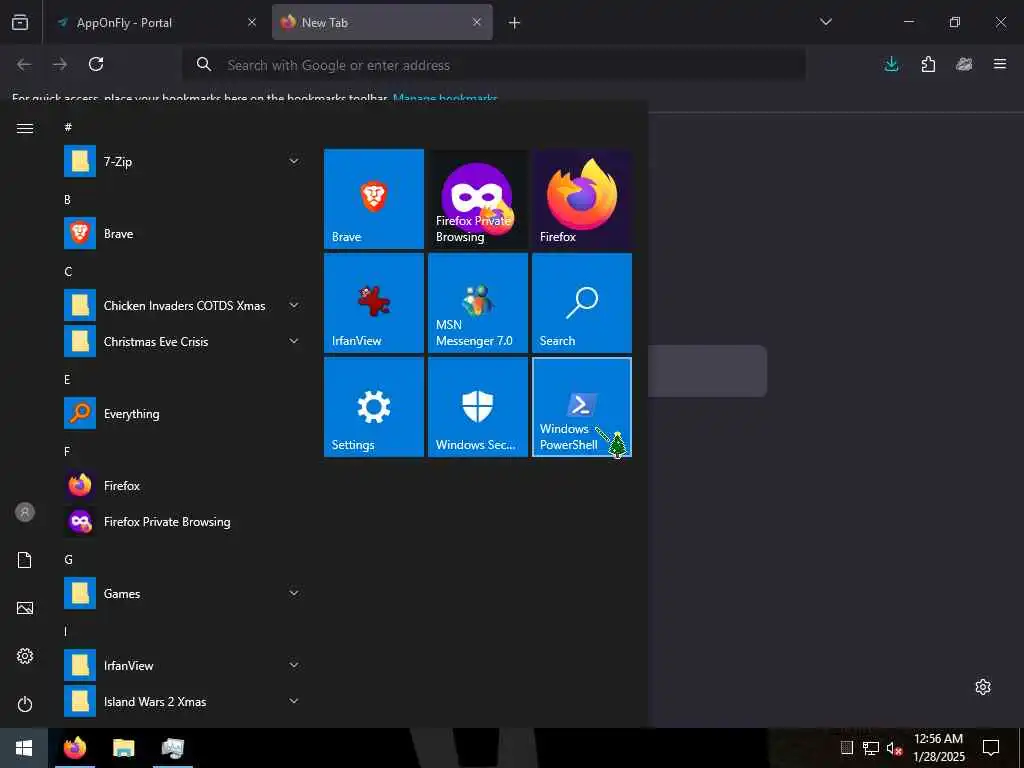The height and width of the screenshot is (768, 1024).
Task: Click the Firefox address bar
Action: pos(494,65)
